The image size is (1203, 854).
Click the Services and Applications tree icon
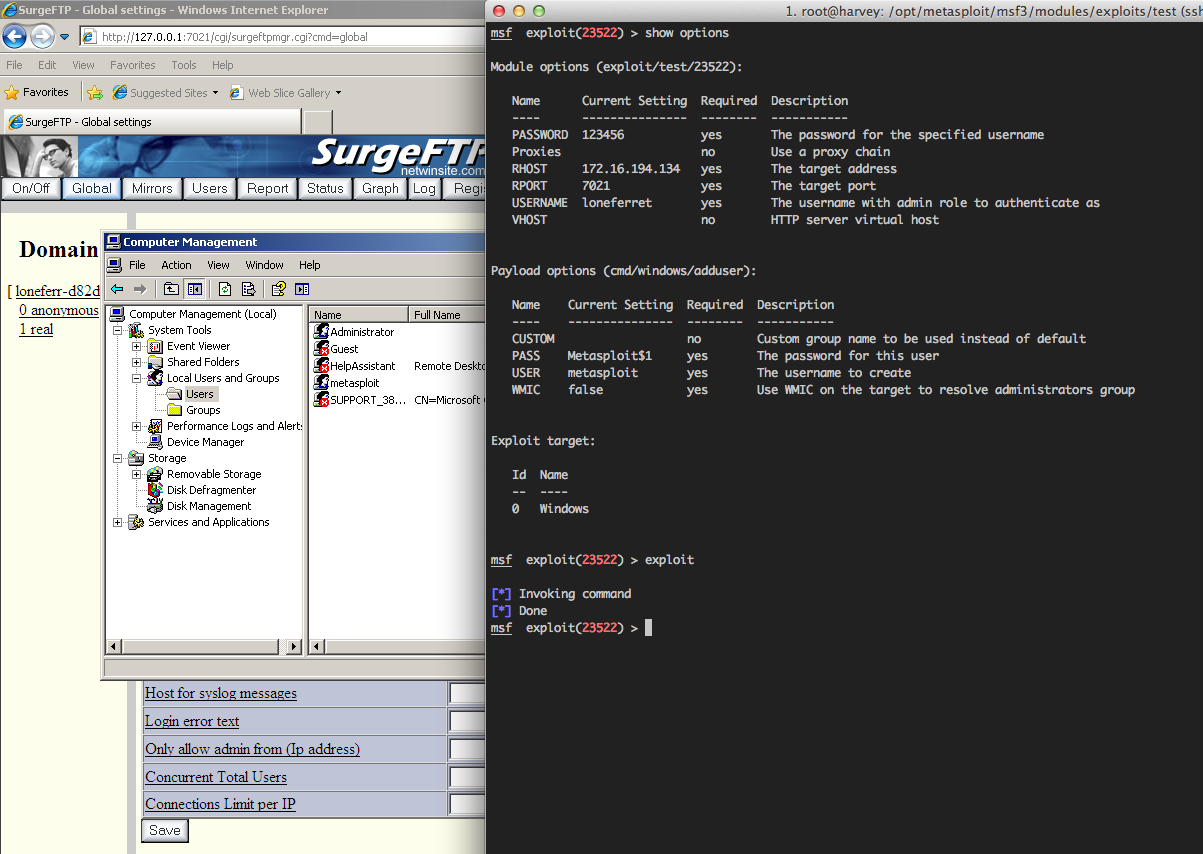coord(137,522)
